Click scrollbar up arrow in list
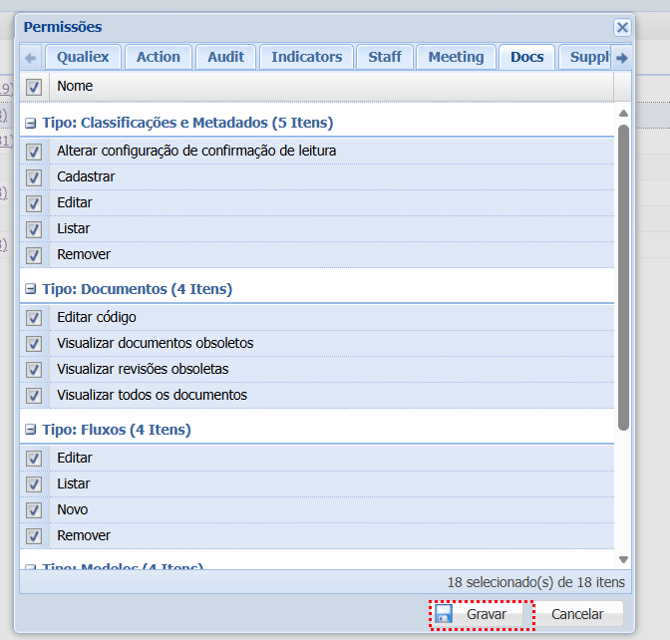 point(623,113)
